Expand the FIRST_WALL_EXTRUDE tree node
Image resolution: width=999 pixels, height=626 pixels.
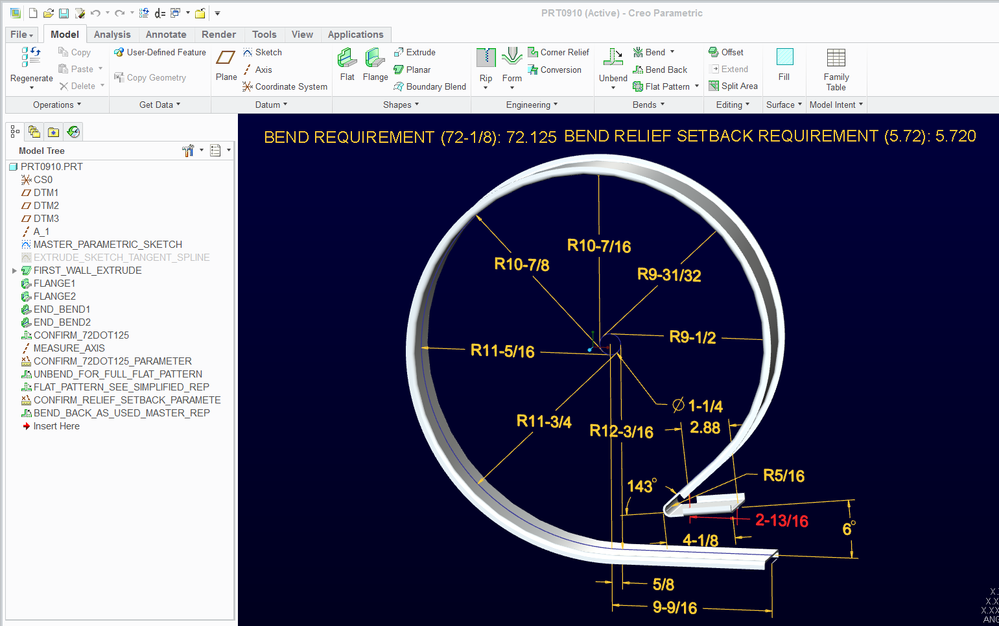[14, 271]
